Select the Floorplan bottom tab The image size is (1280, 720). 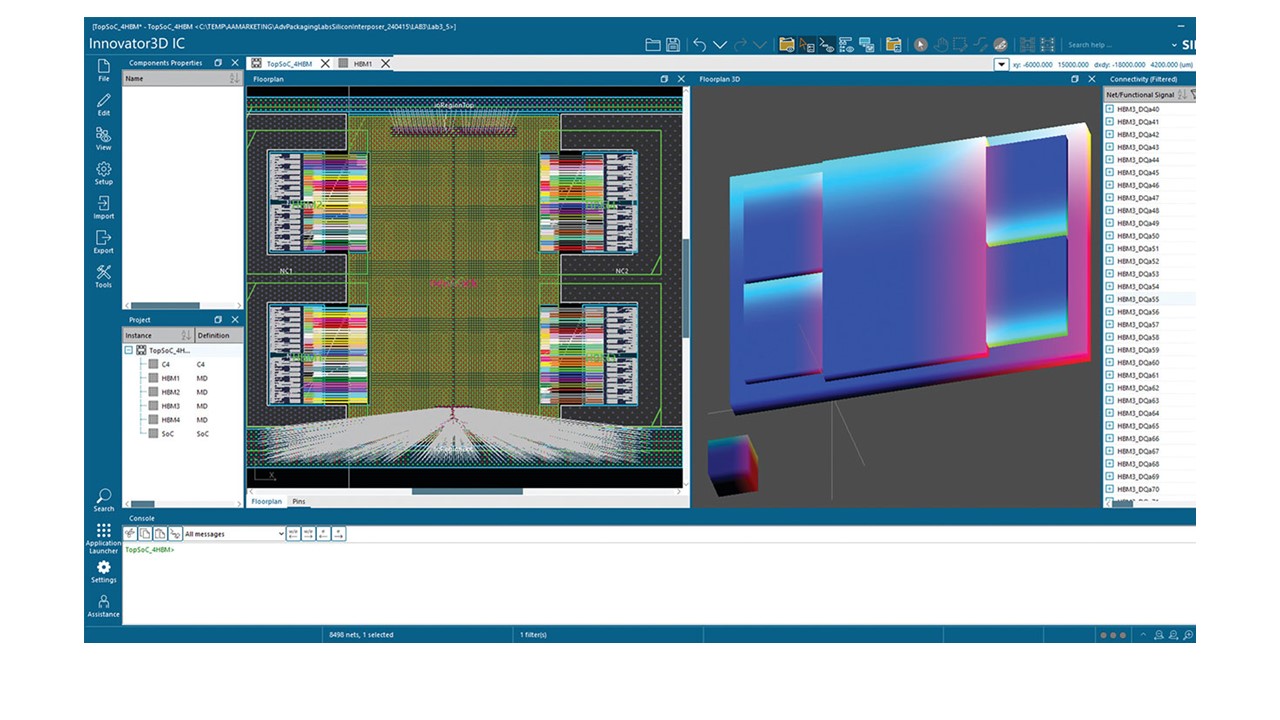click(267, 501)
